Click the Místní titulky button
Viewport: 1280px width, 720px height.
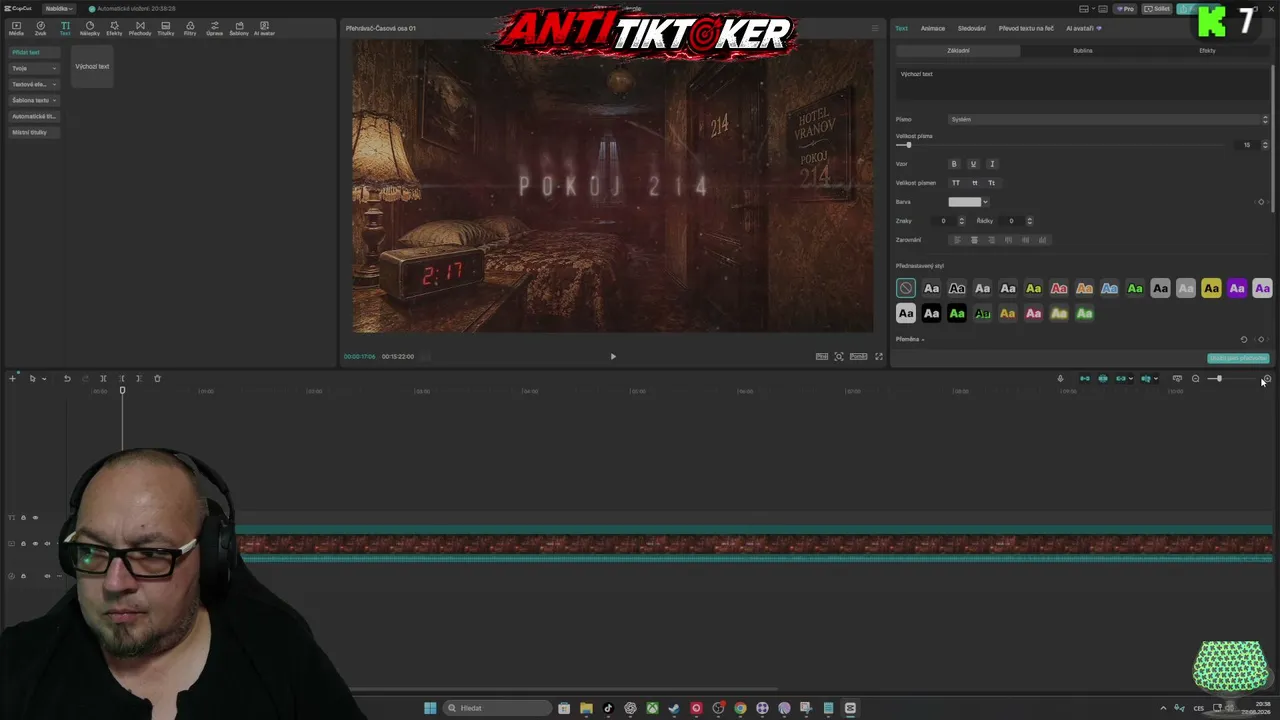34,132
